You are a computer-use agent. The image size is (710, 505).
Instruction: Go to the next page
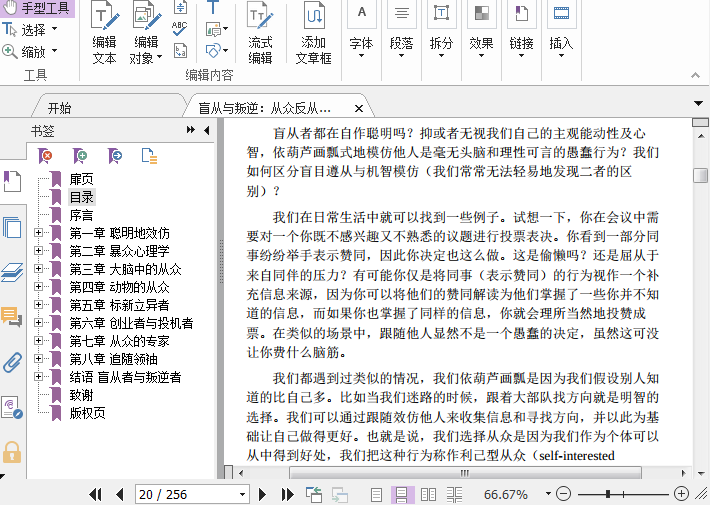click(x=262, y=494)
